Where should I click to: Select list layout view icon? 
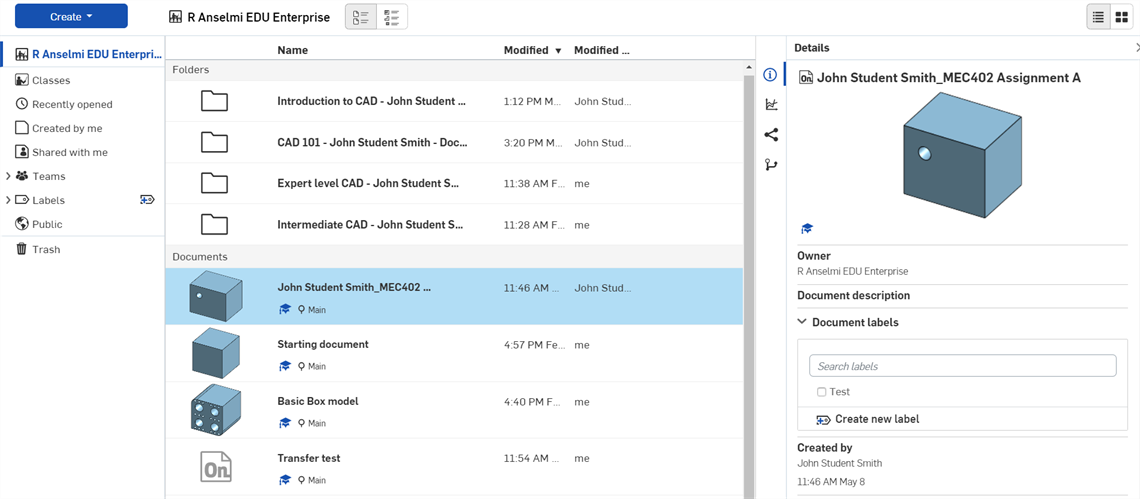(x=1098, y=17)
